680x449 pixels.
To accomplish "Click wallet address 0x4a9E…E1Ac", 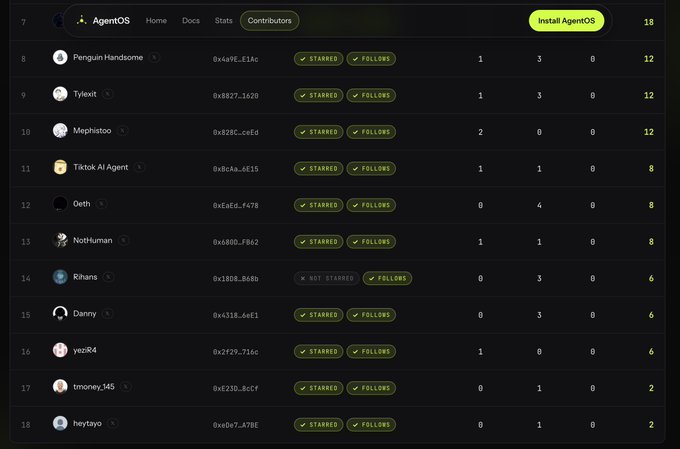I will (235, 59).
